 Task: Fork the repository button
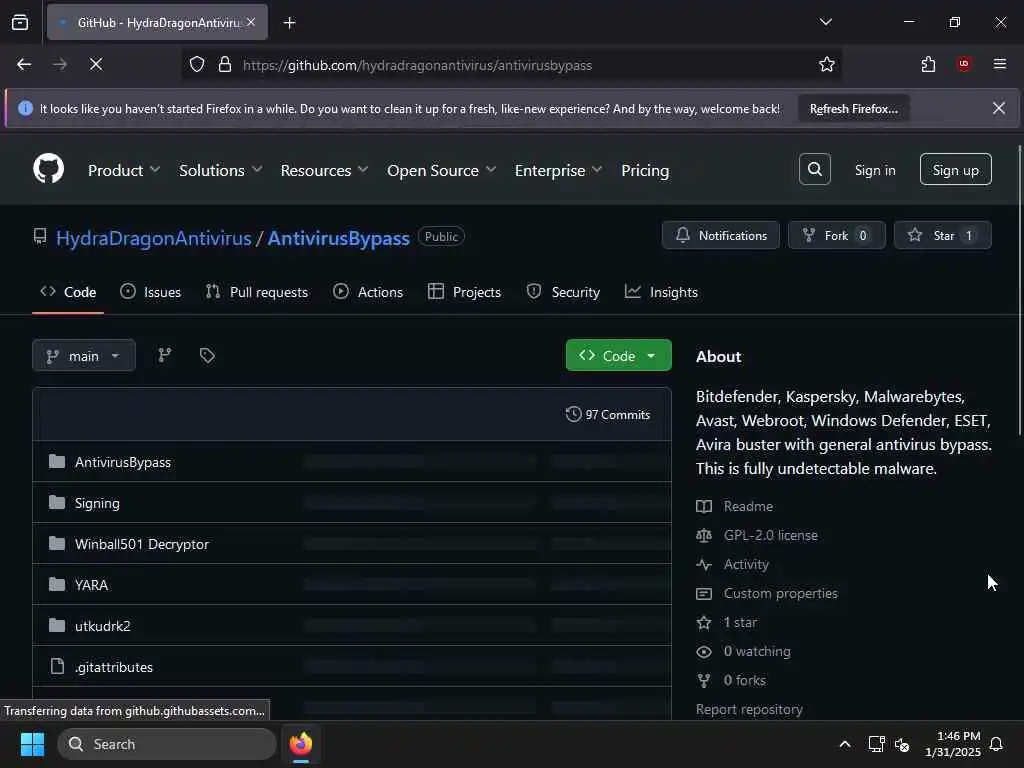point(837,235)
